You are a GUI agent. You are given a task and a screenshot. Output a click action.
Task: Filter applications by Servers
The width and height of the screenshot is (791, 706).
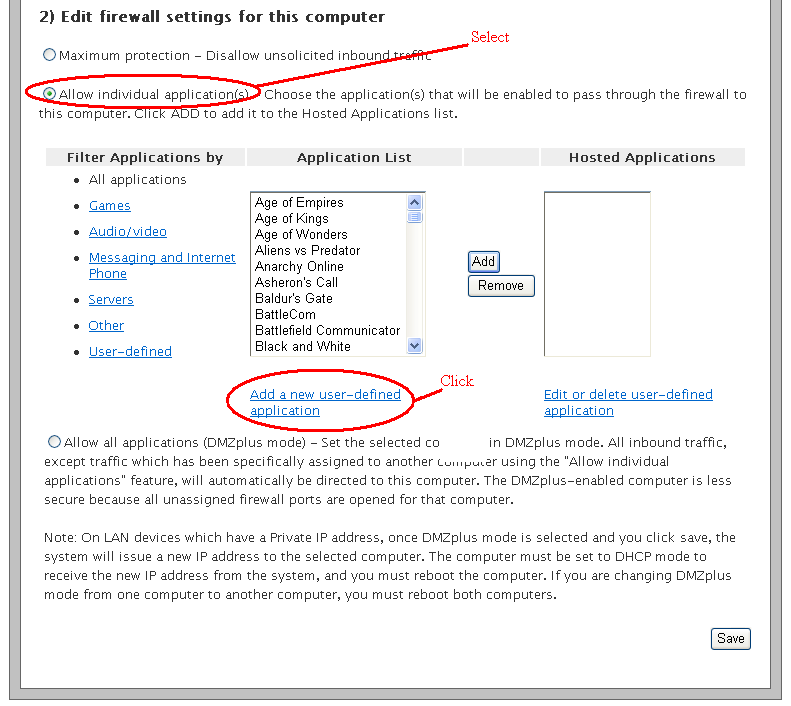pos(110,299)
